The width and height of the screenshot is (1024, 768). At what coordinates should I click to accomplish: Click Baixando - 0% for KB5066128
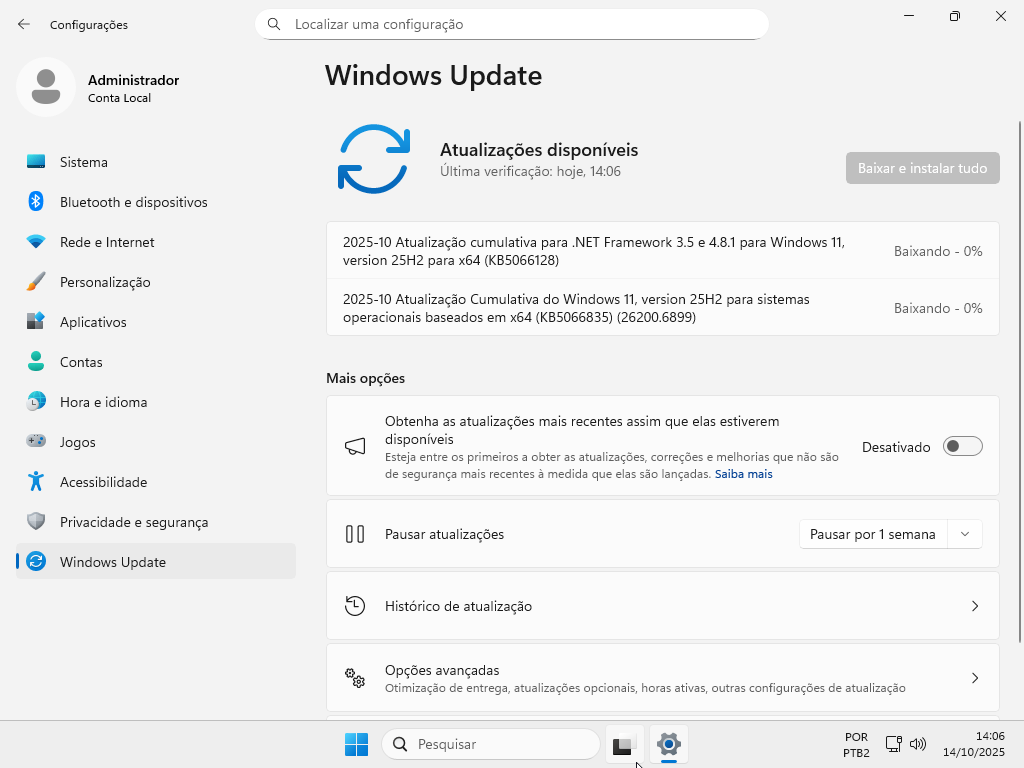[938, 251]
